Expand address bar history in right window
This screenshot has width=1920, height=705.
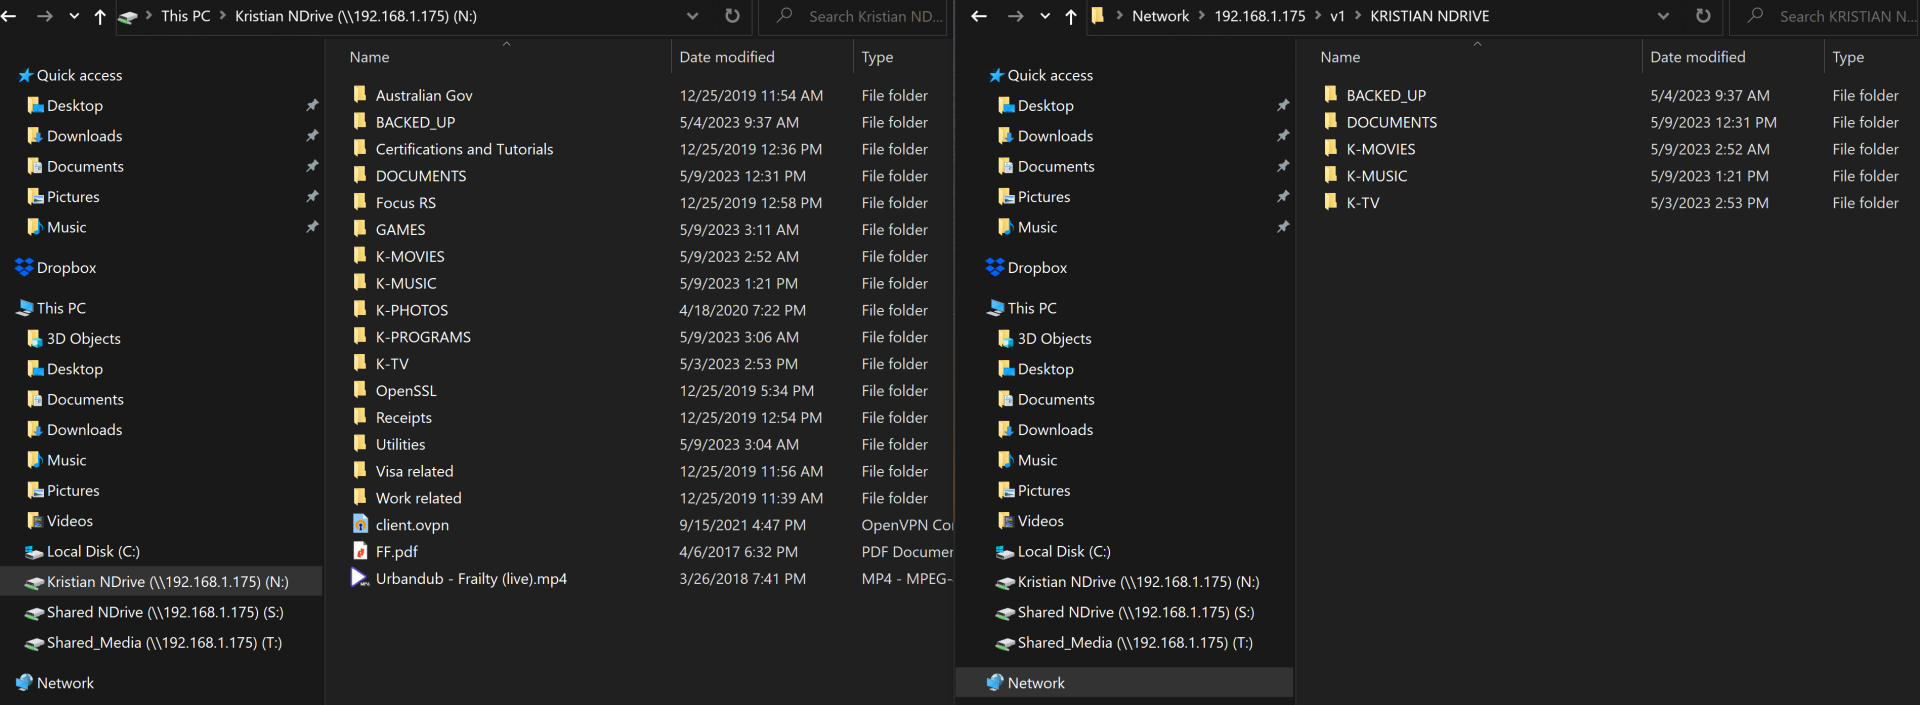1663,16
